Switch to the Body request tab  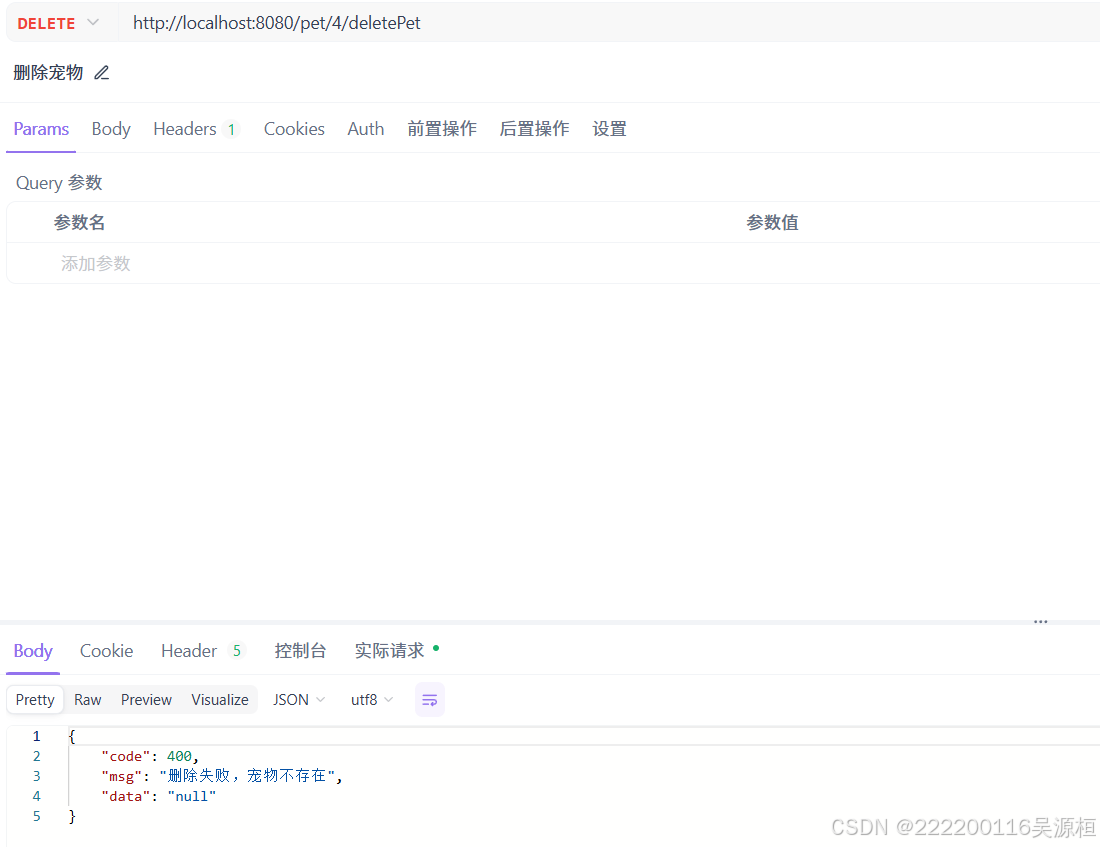(x=110, y=128)
